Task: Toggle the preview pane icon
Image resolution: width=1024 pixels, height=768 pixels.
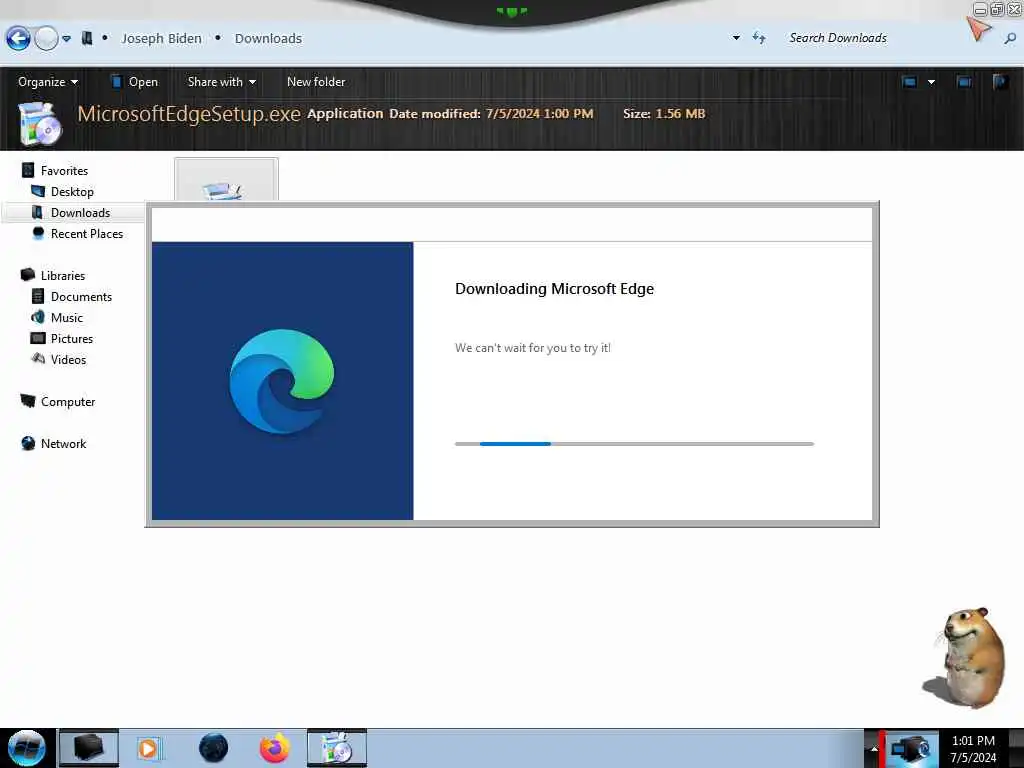Action: 964,82
